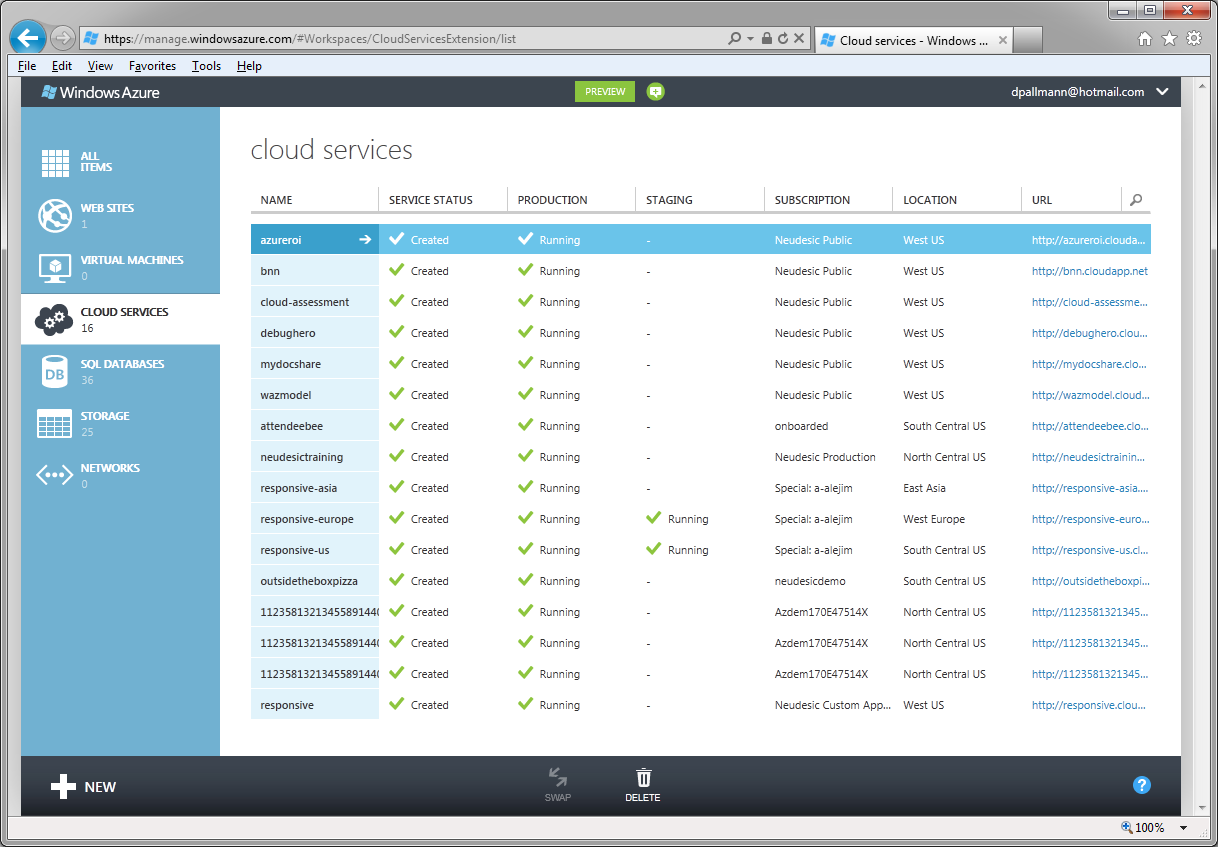Click the search magnifier above the table
1218x847 pixels.
[x=1135, y=199]
